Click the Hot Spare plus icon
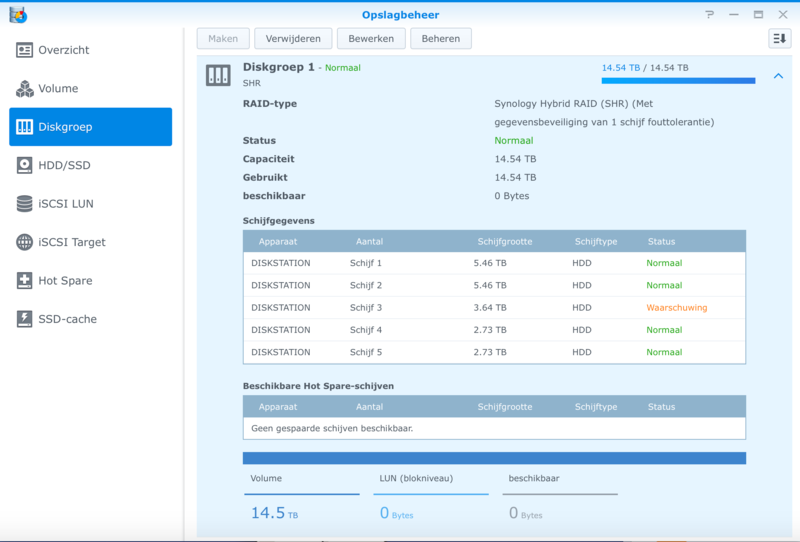800x542 pixels. (x=25, y=281)
